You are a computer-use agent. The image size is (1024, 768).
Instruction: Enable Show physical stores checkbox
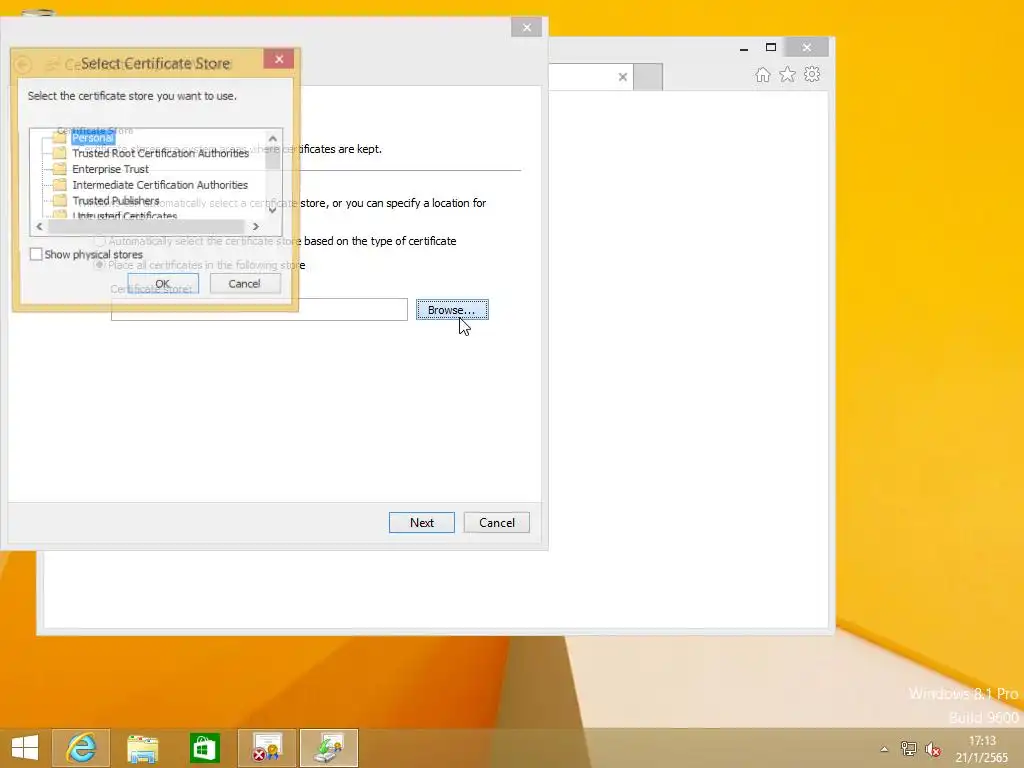tap(37, 255)
